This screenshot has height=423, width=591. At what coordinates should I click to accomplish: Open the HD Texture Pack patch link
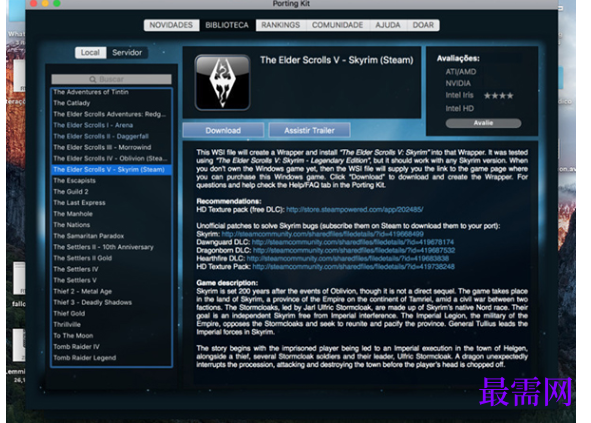tap(354, 267)
